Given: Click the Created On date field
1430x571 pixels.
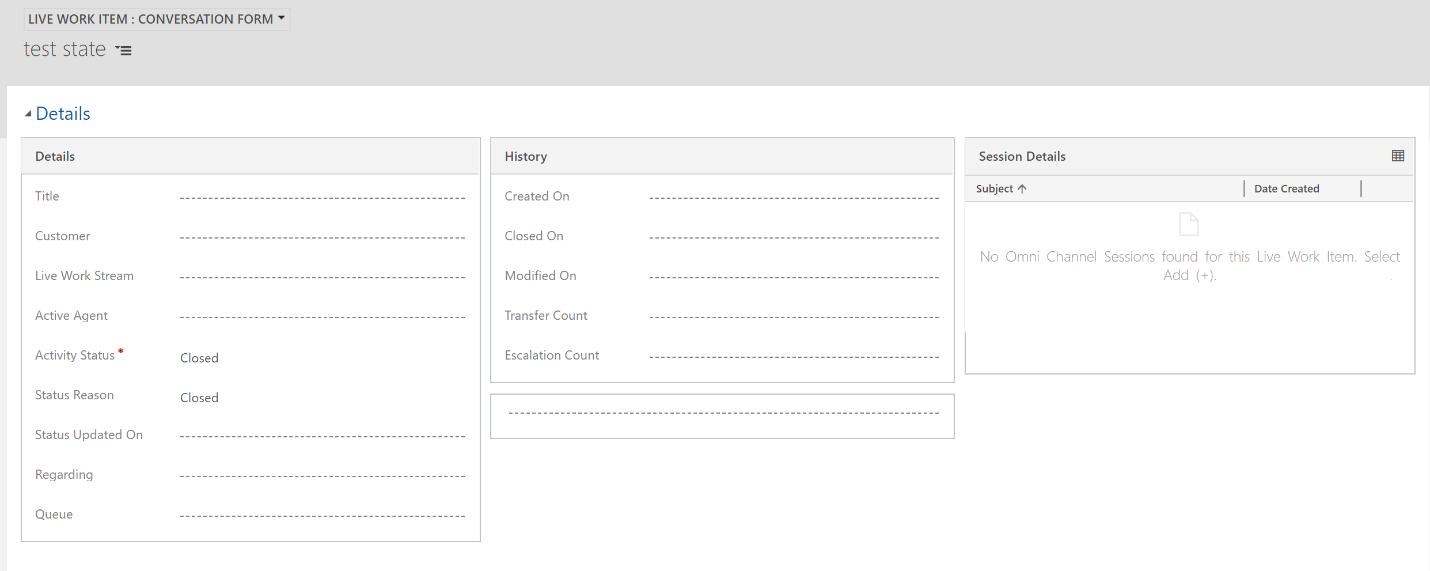Looking at the screenshot, I should coord(794,198).
